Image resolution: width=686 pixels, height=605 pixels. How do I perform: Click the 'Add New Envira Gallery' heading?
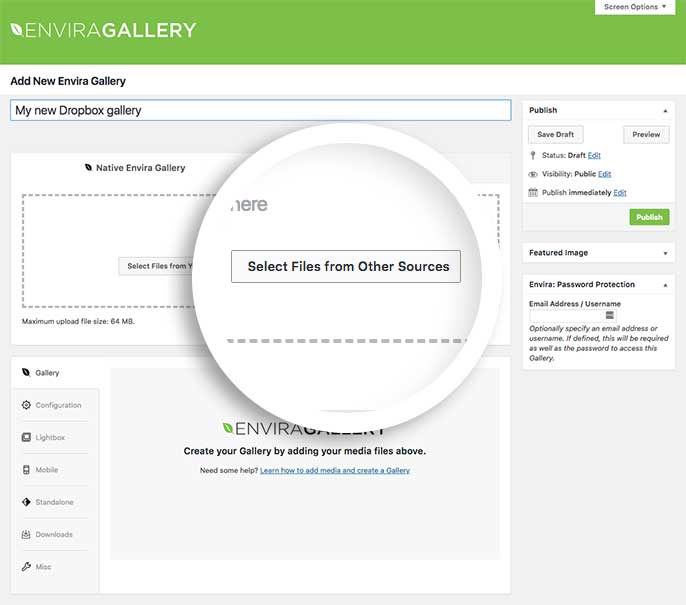click(x=68, y=81)
